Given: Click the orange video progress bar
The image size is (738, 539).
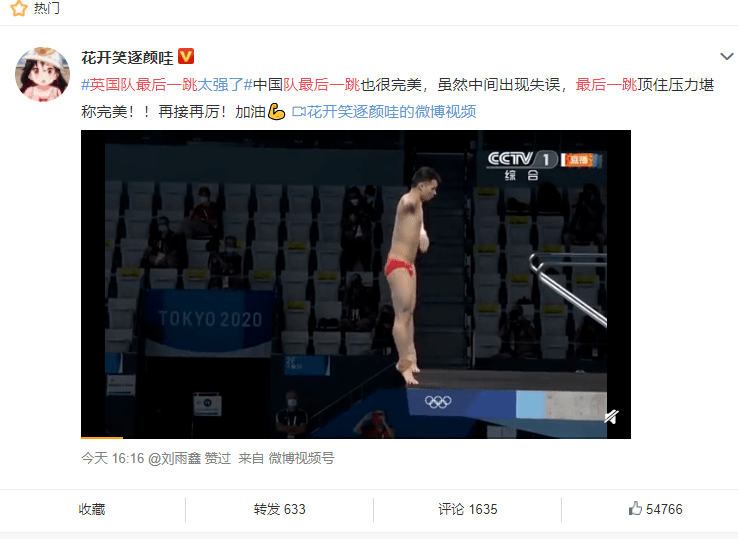Looking at the screenshot, I should tap(102, 438).
